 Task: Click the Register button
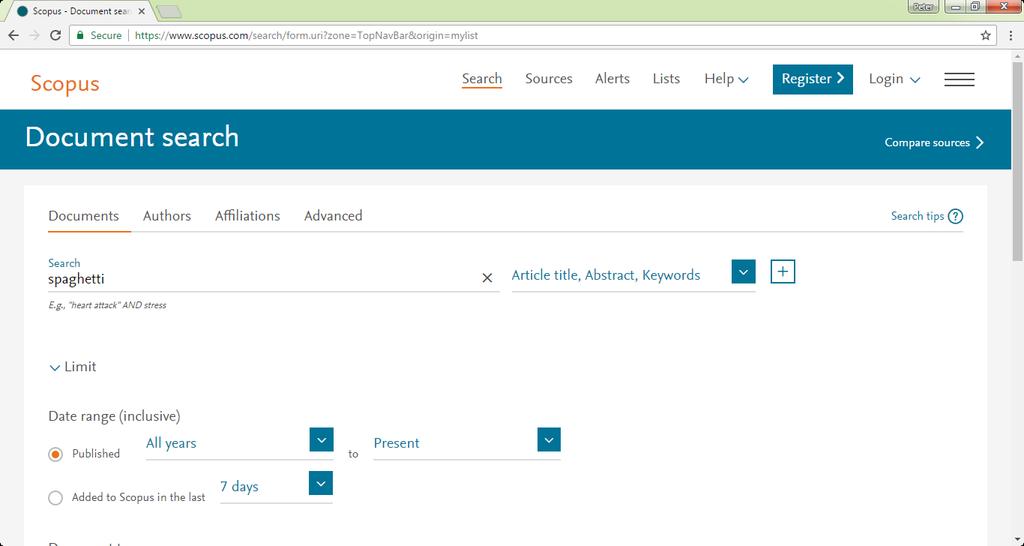pyautogui.click(x=812, y=79)
